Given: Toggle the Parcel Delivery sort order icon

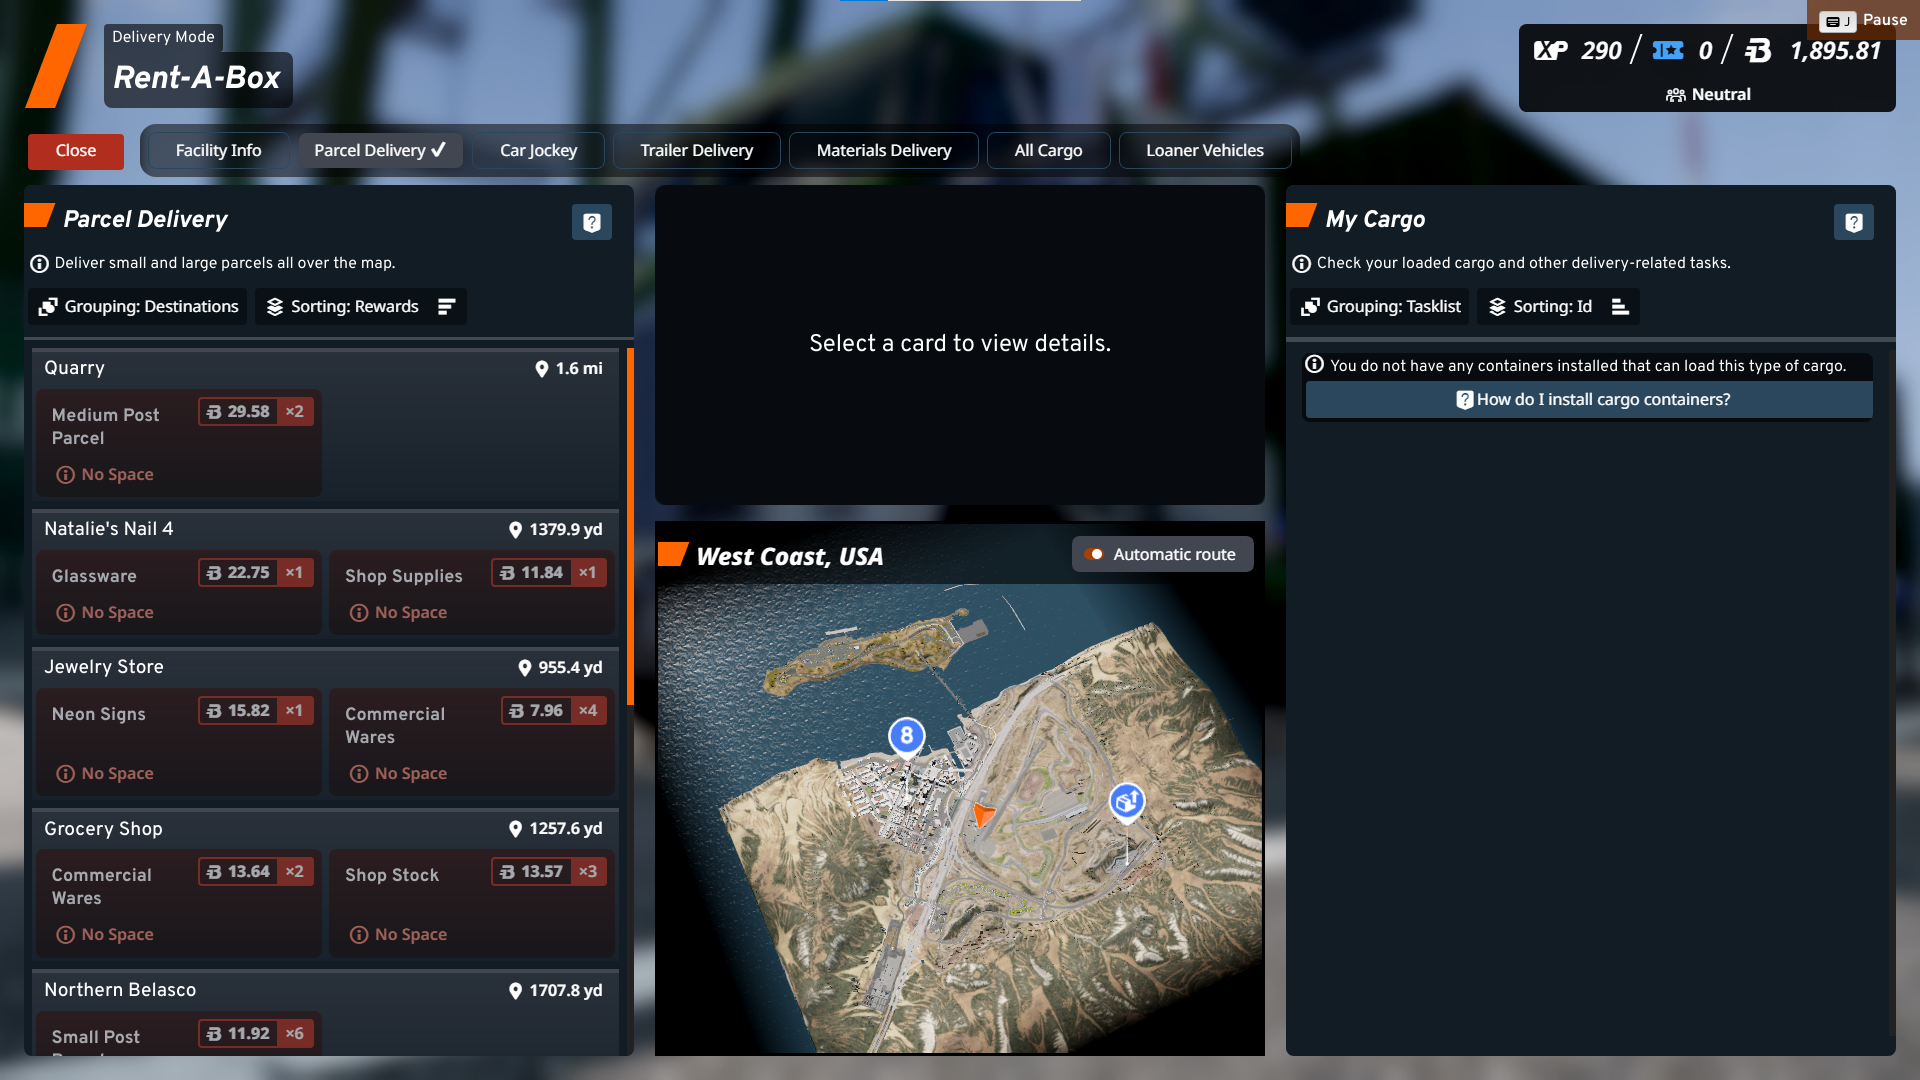Looking at the screenshot, I should point(446,307).
